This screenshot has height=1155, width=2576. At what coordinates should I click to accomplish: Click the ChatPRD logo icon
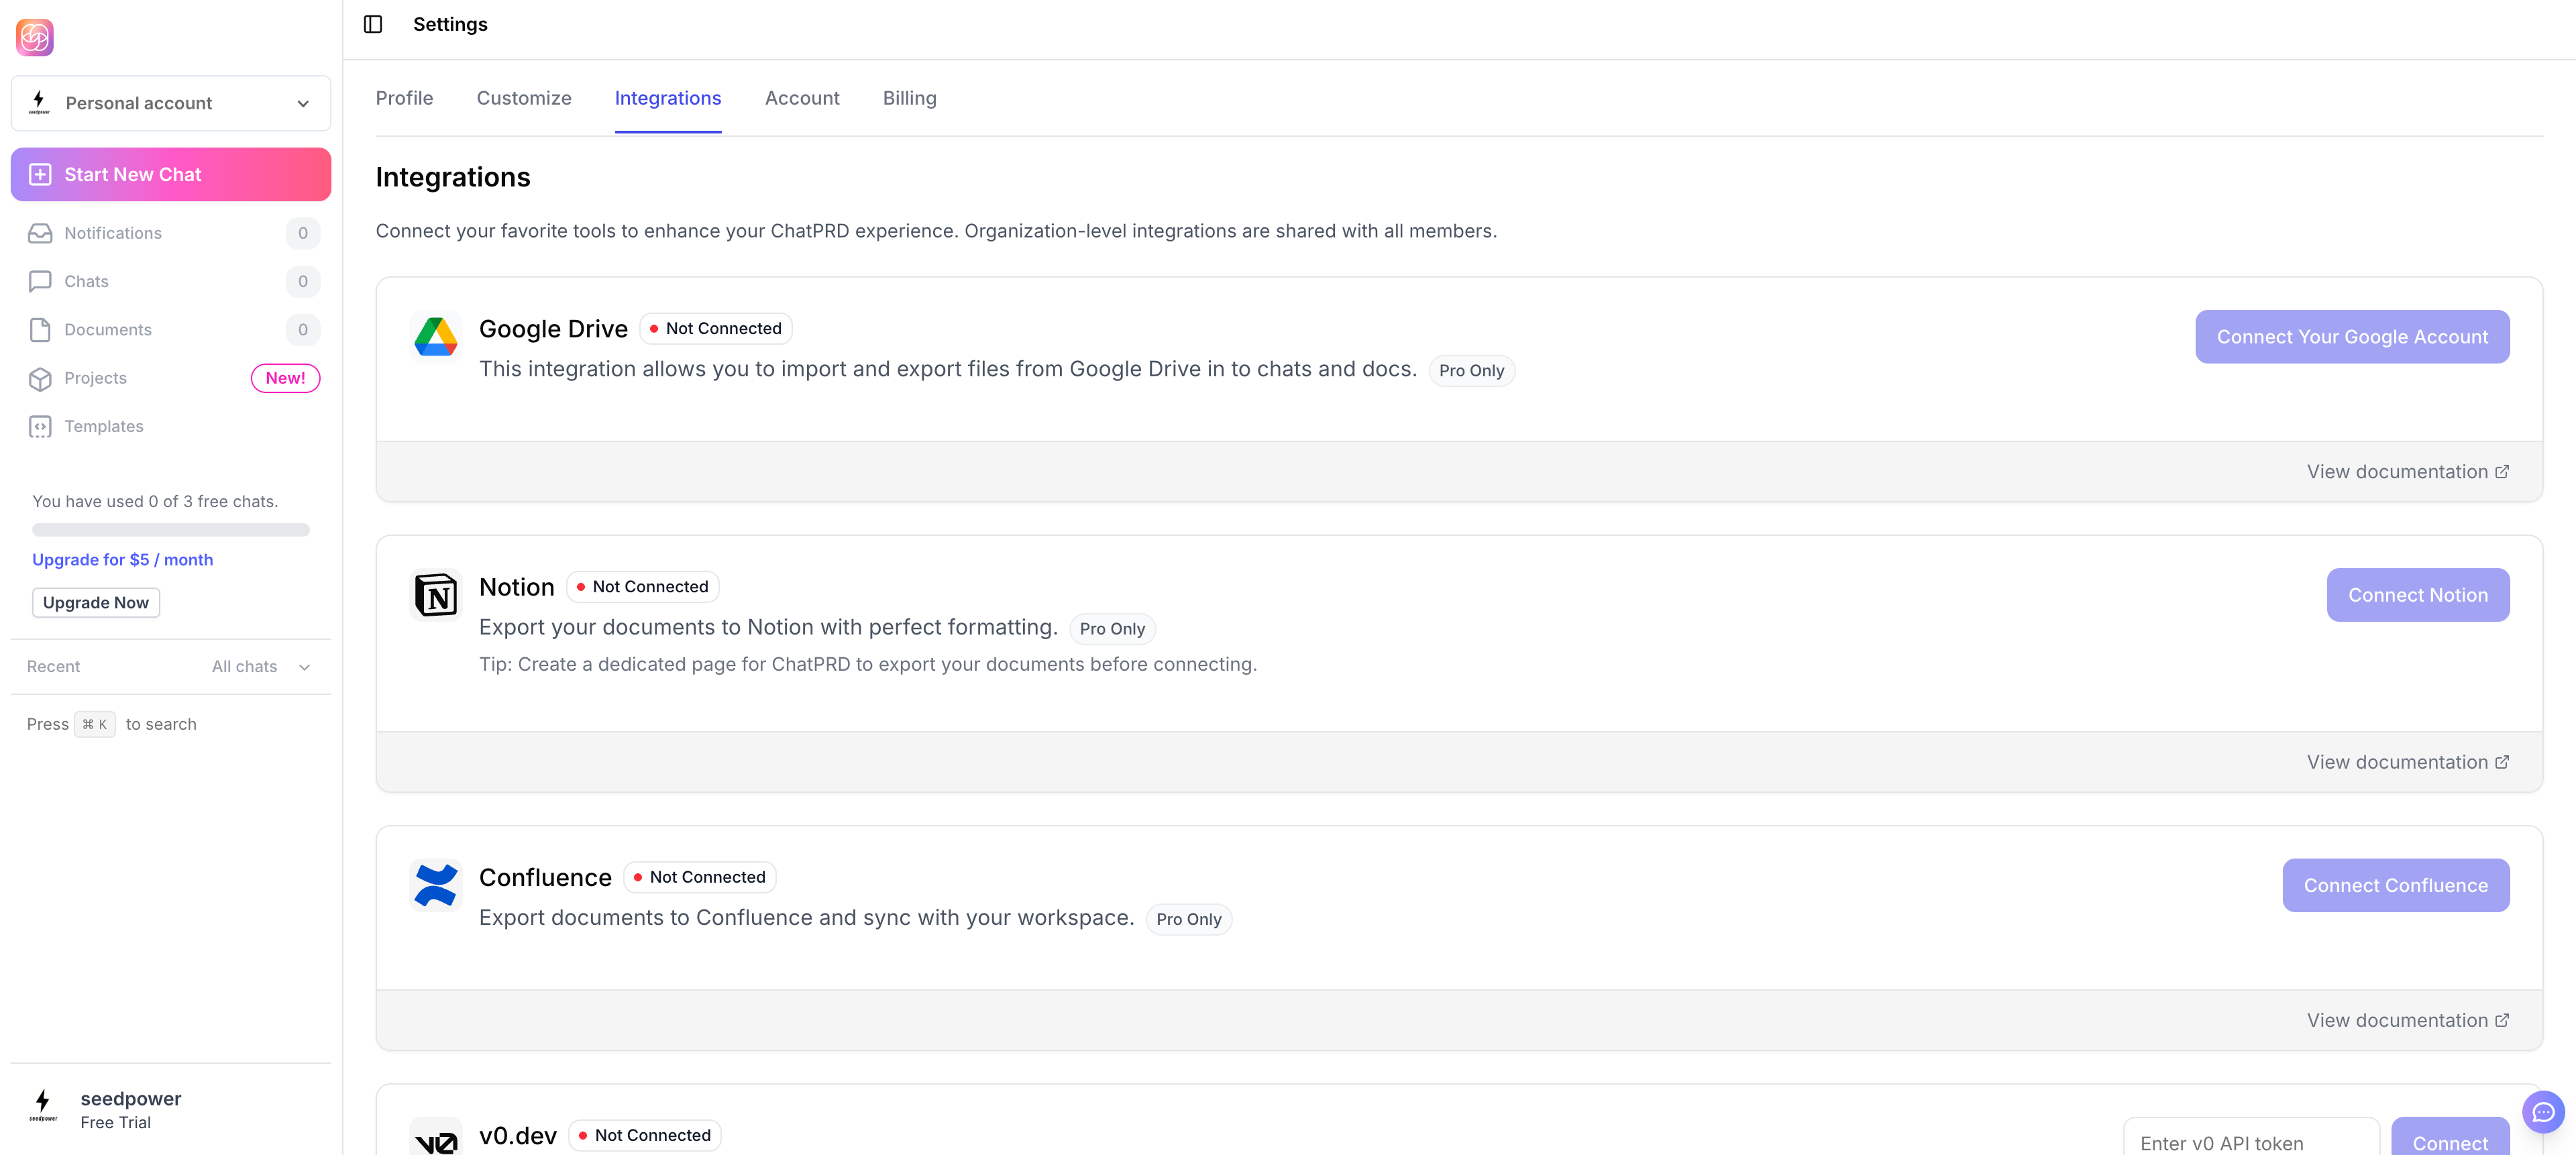pyautogui.click(x=35, y=37)
